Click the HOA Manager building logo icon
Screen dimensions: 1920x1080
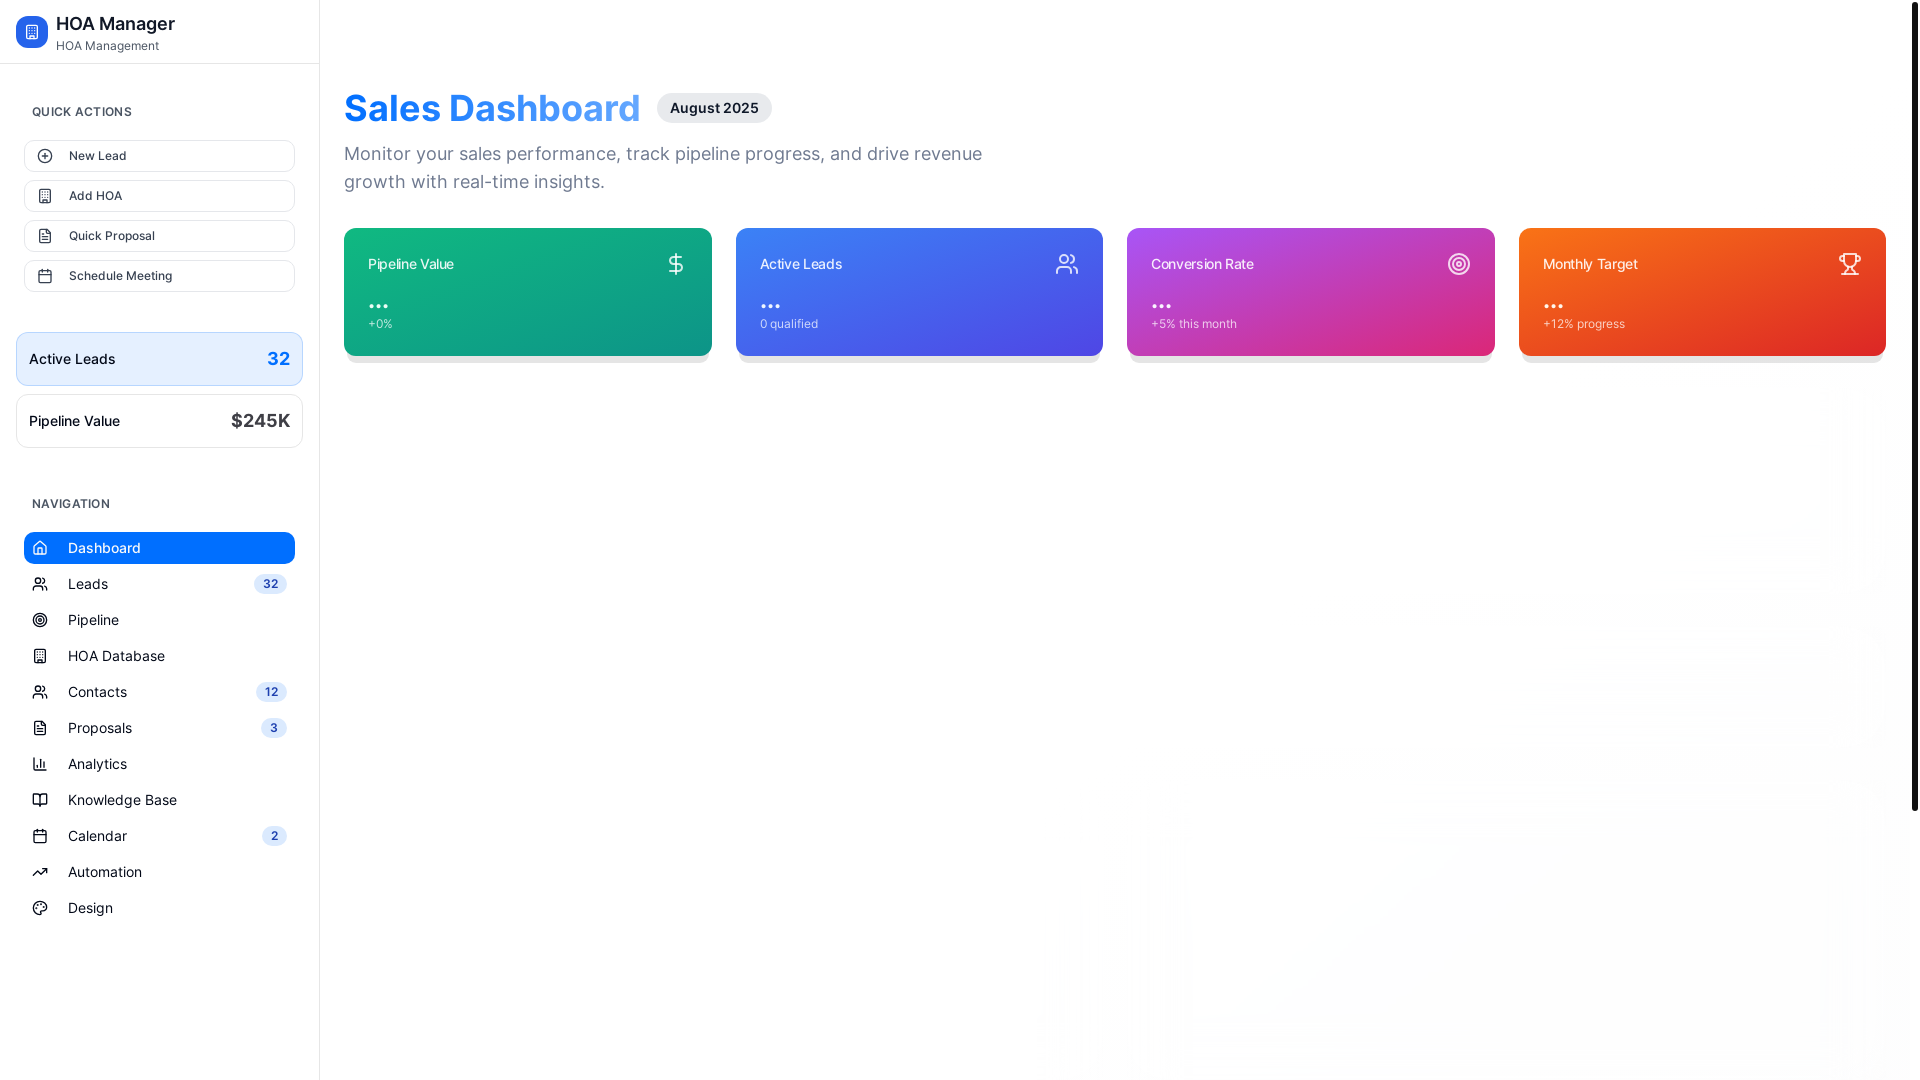click(32, 32)
